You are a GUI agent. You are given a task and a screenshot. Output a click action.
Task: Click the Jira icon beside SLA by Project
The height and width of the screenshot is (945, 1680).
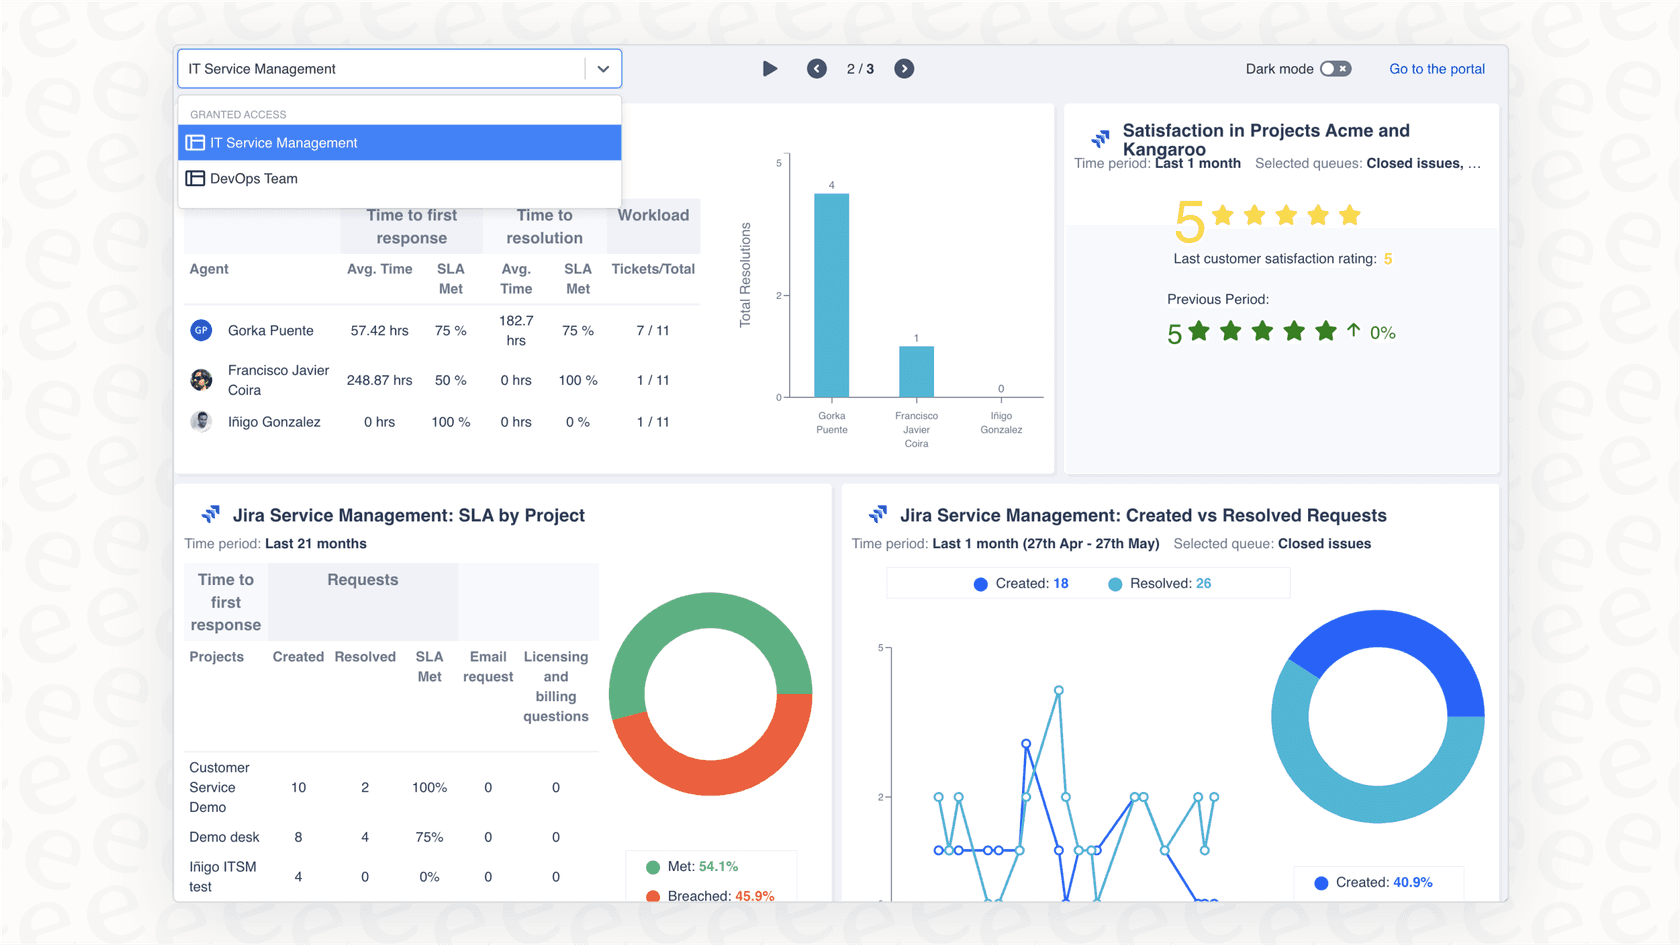click(210, 515)
